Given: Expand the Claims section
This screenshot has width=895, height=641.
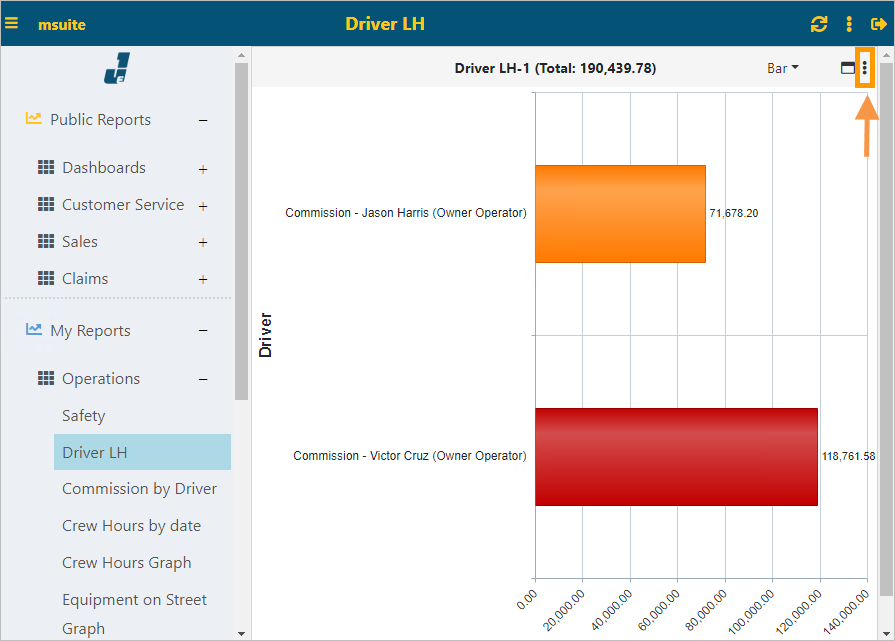Looking at the screenshot, I should coord(203,279).
